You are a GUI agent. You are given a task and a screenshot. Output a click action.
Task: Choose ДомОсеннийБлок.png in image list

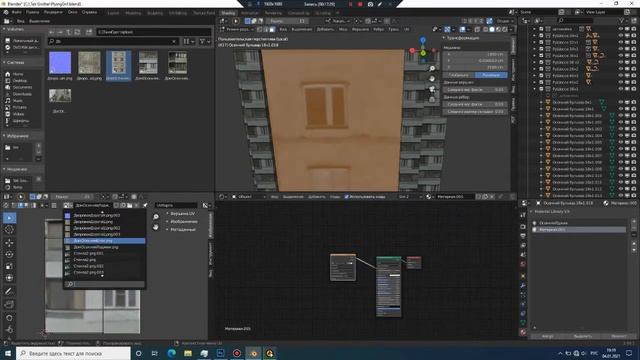pos(104,241)
